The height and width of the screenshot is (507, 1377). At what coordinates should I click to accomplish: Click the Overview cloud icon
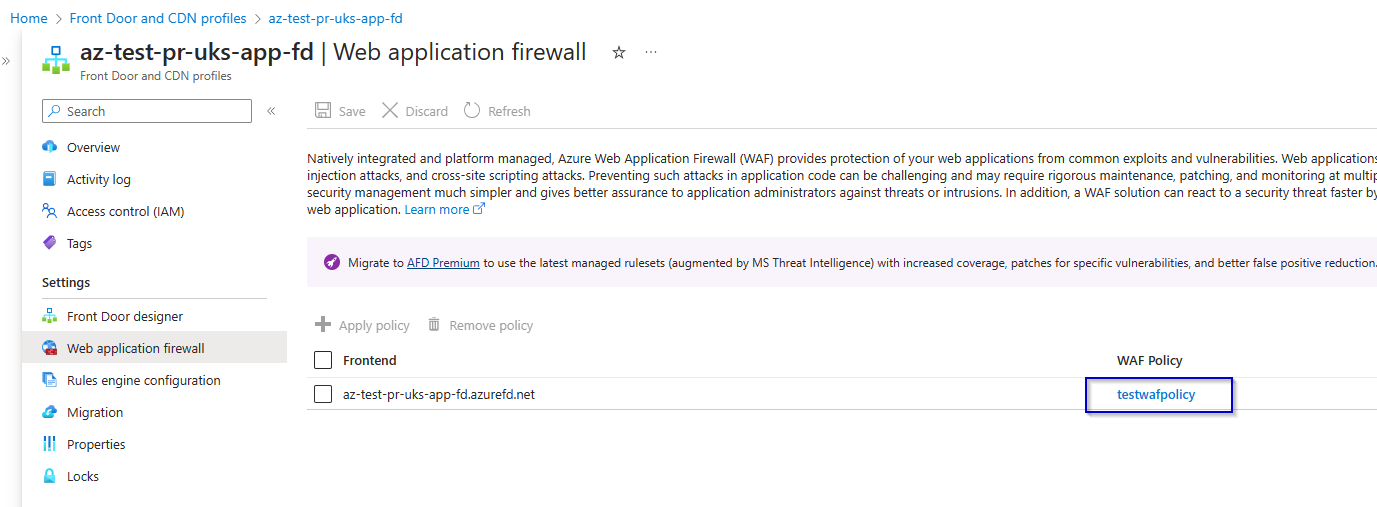click(x=50, y=147)
